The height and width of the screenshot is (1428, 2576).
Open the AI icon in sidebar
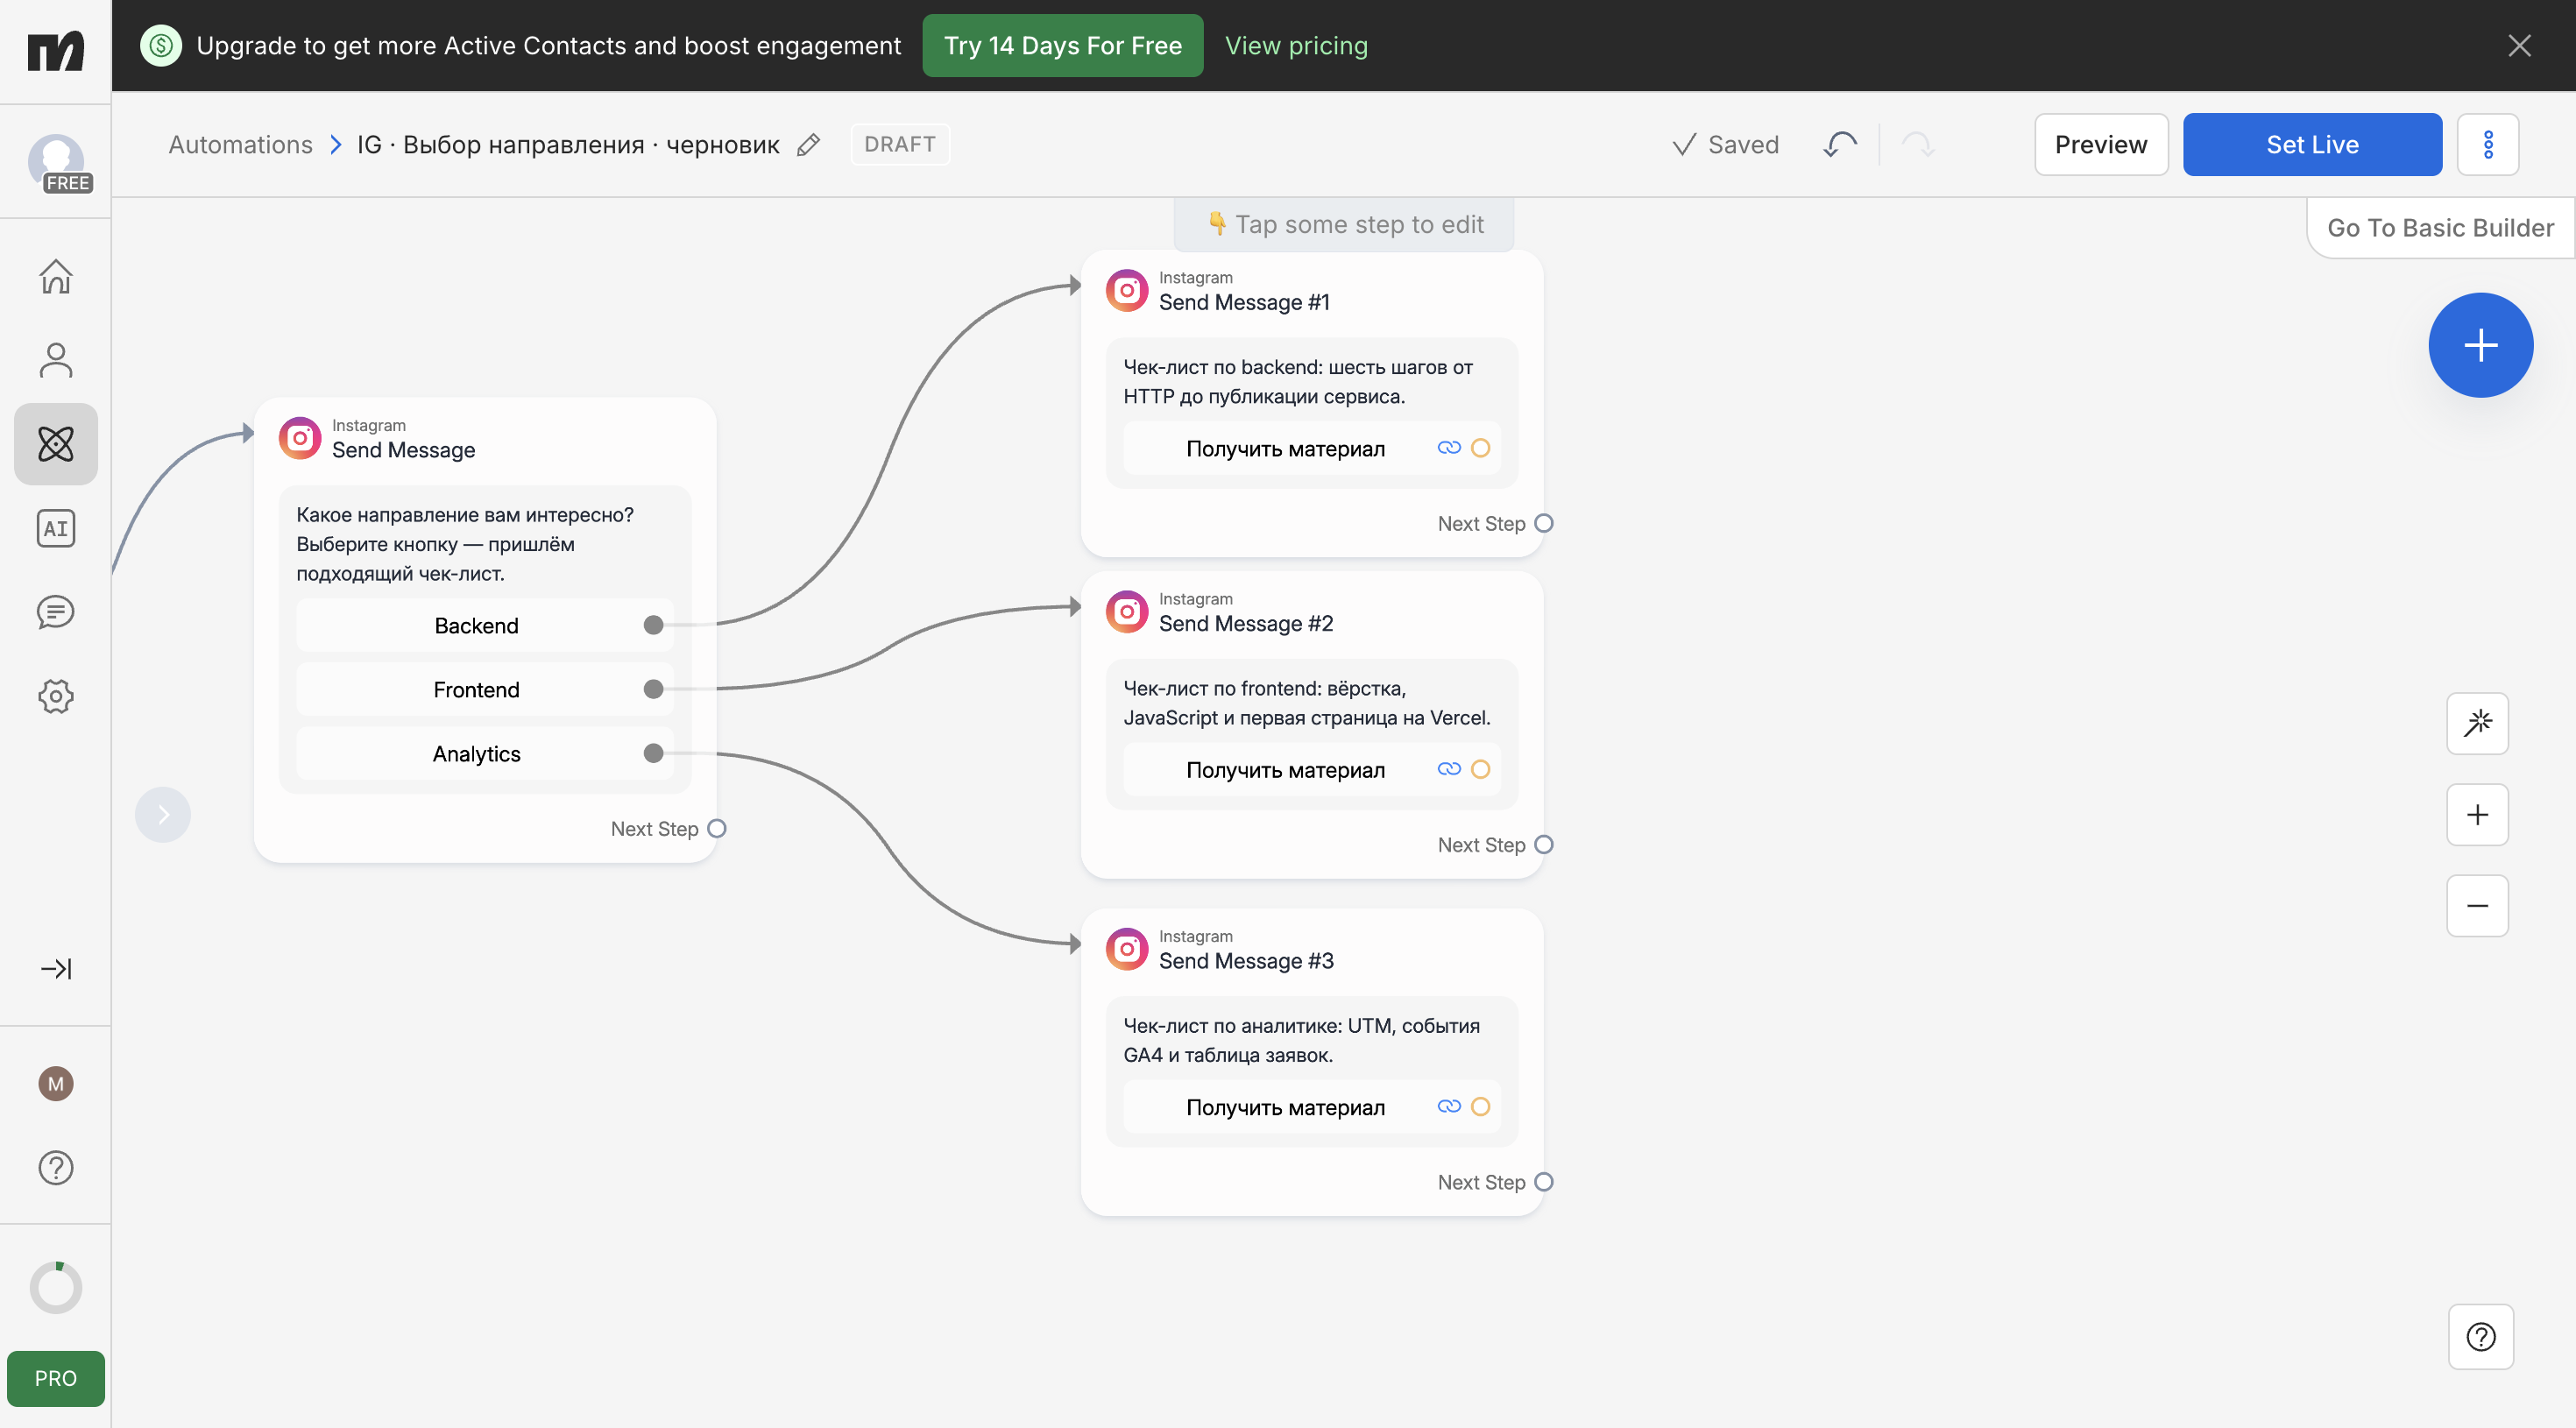56,528
